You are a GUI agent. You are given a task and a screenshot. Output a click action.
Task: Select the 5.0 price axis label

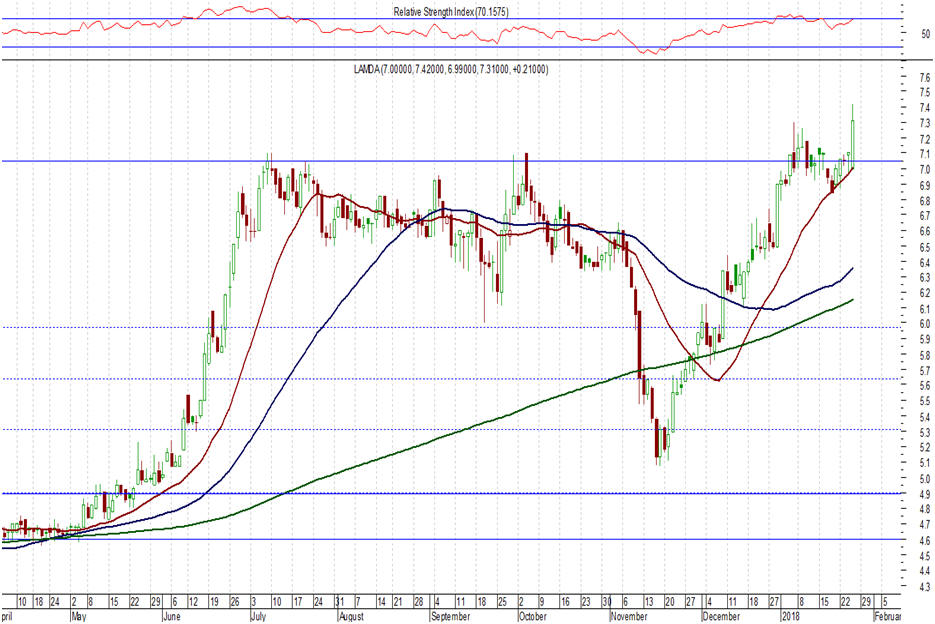point(924,478)
